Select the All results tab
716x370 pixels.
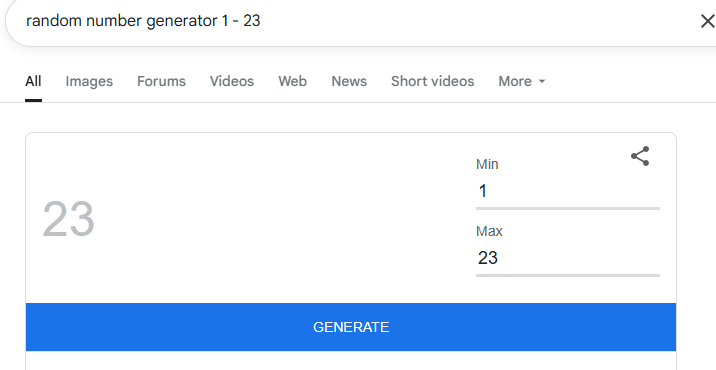pyautogui.click(x=33, y=81)
